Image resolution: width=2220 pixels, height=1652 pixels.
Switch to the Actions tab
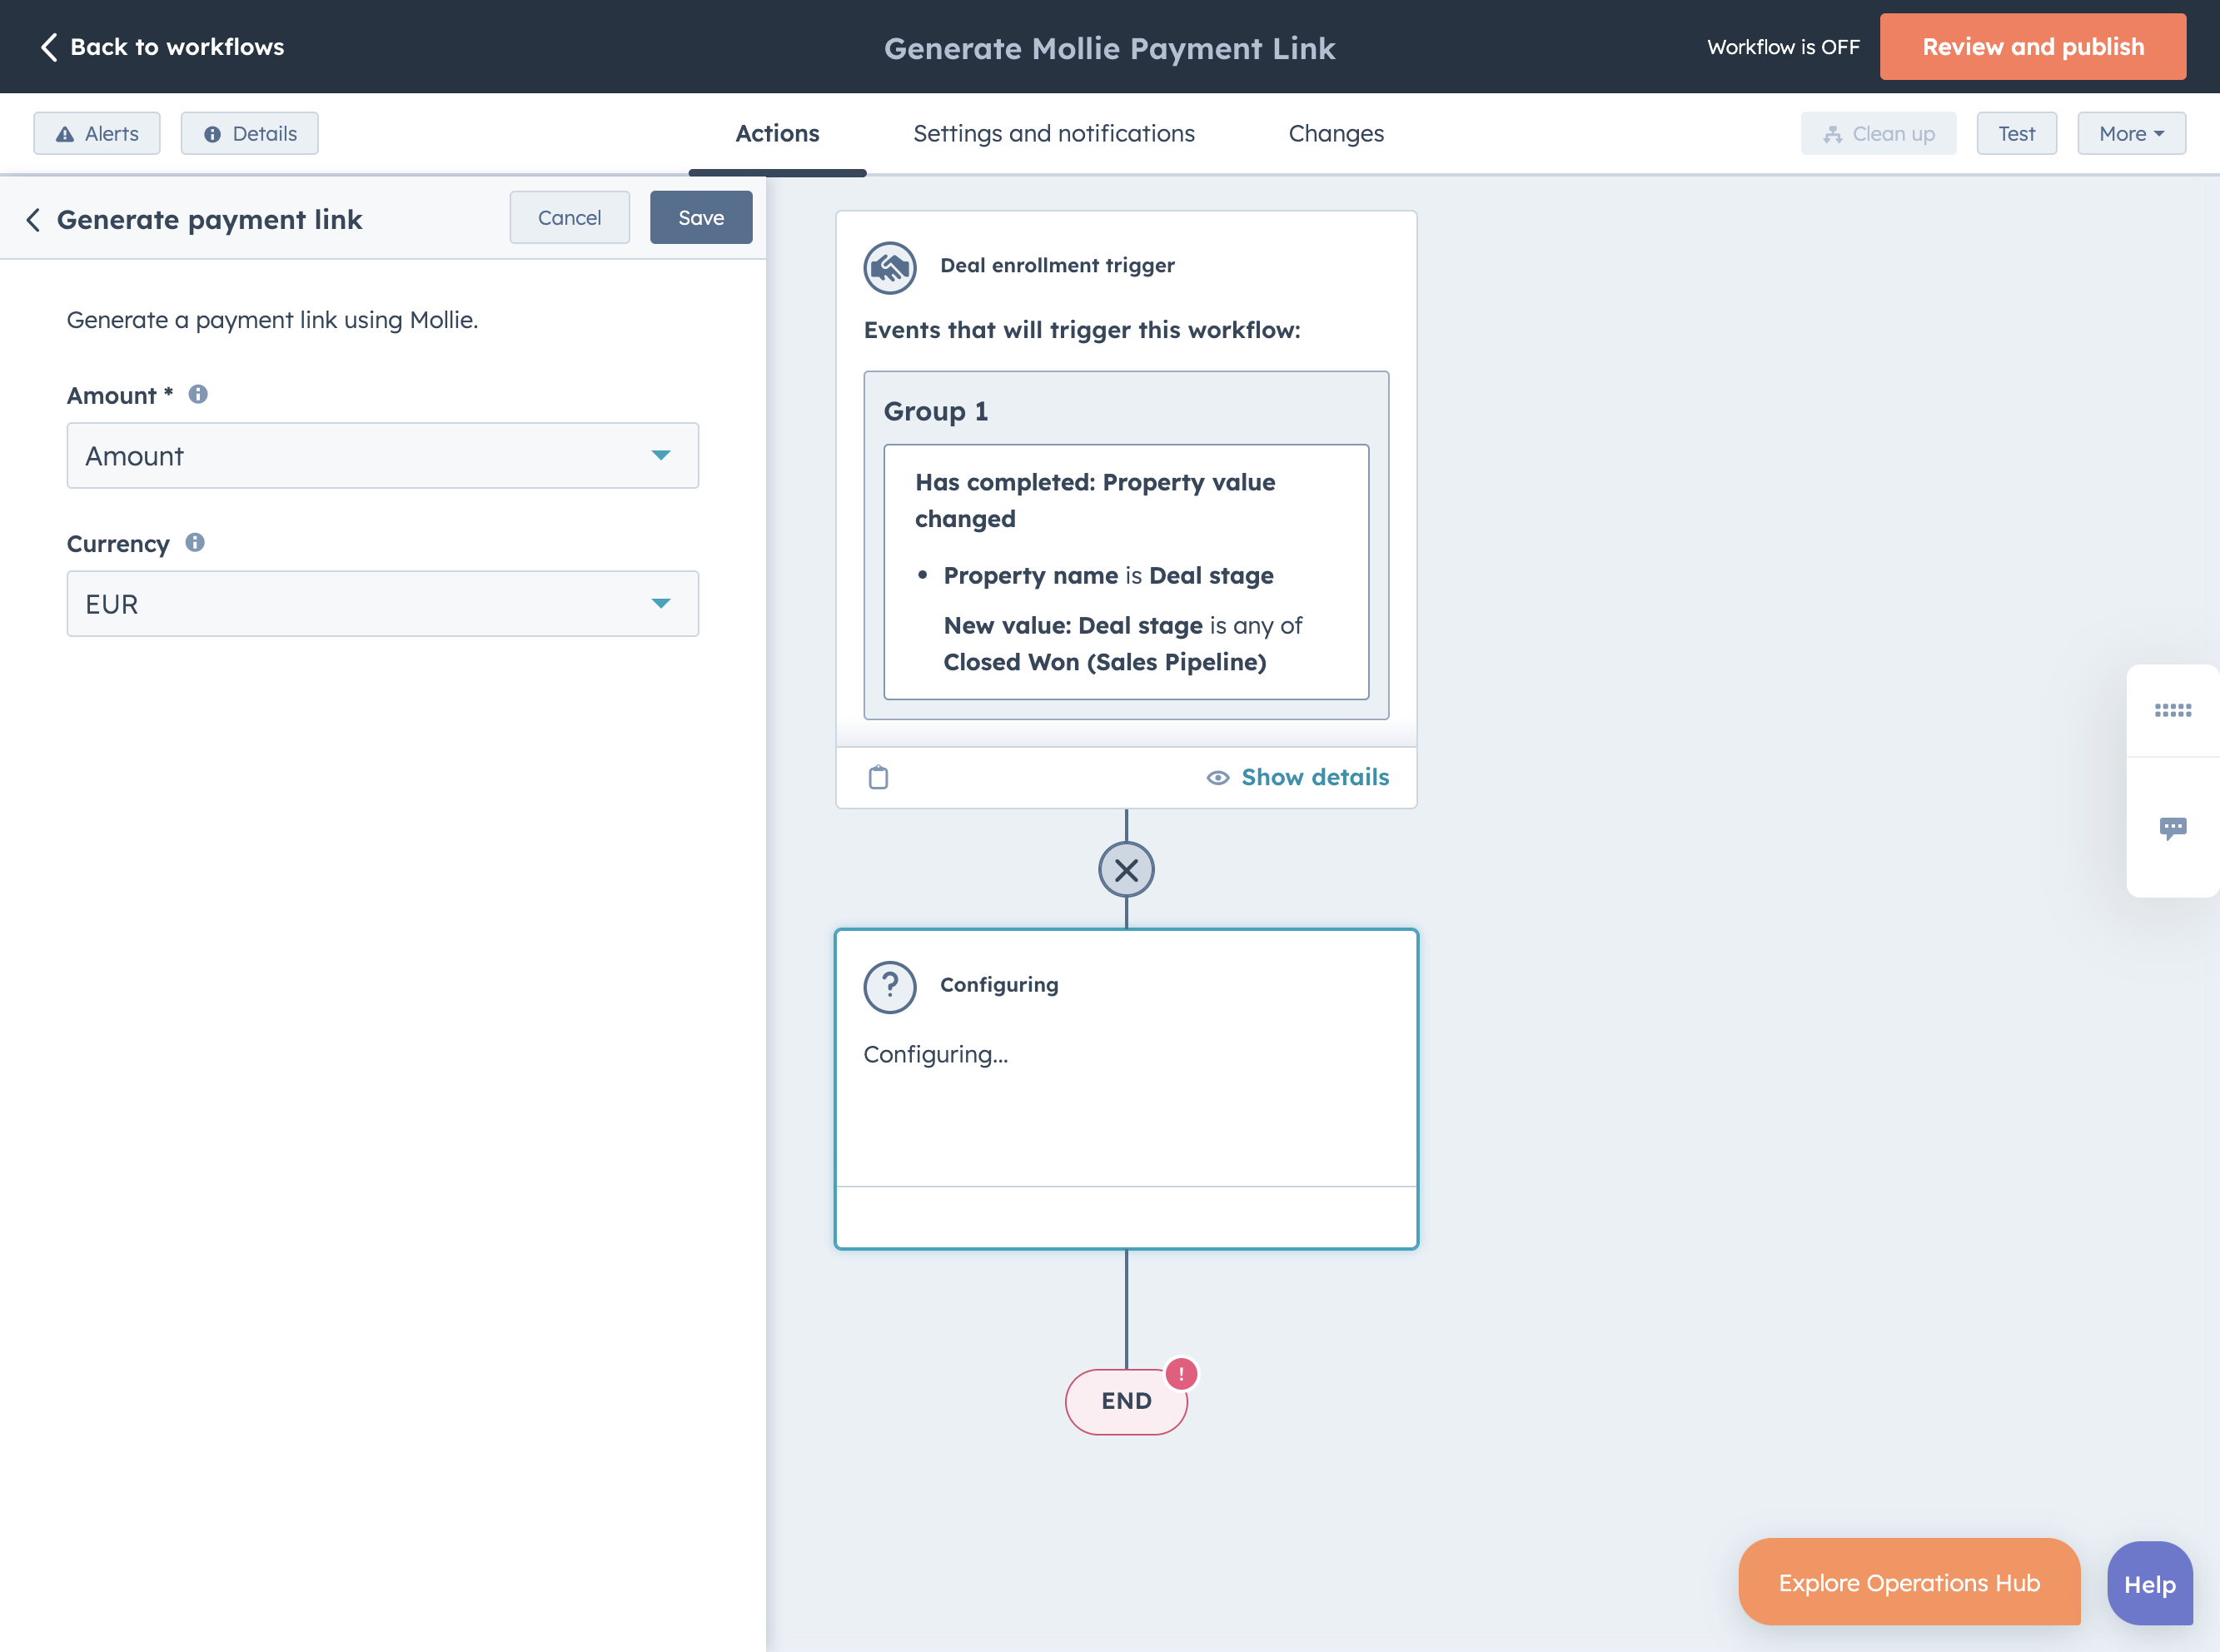point(777,134)
